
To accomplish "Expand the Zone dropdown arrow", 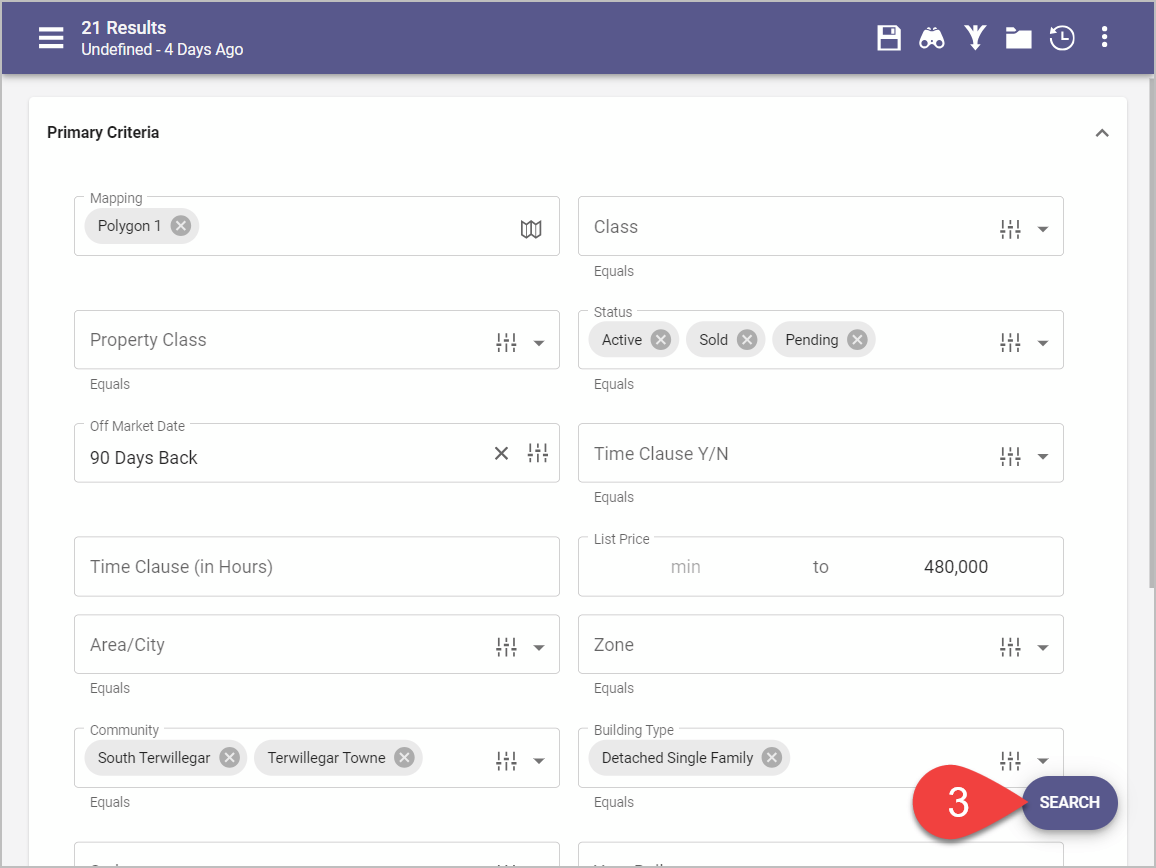I will 1042,647.
